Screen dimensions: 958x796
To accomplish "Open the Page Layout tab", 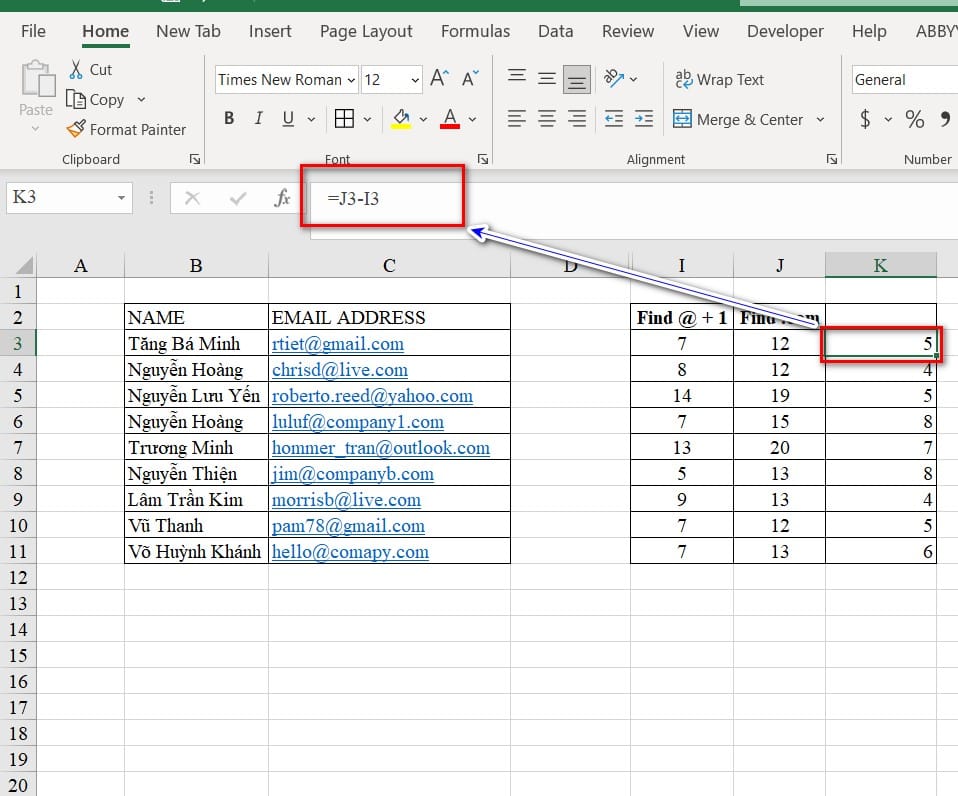I will pyautogui.click(x=366, y=31).
